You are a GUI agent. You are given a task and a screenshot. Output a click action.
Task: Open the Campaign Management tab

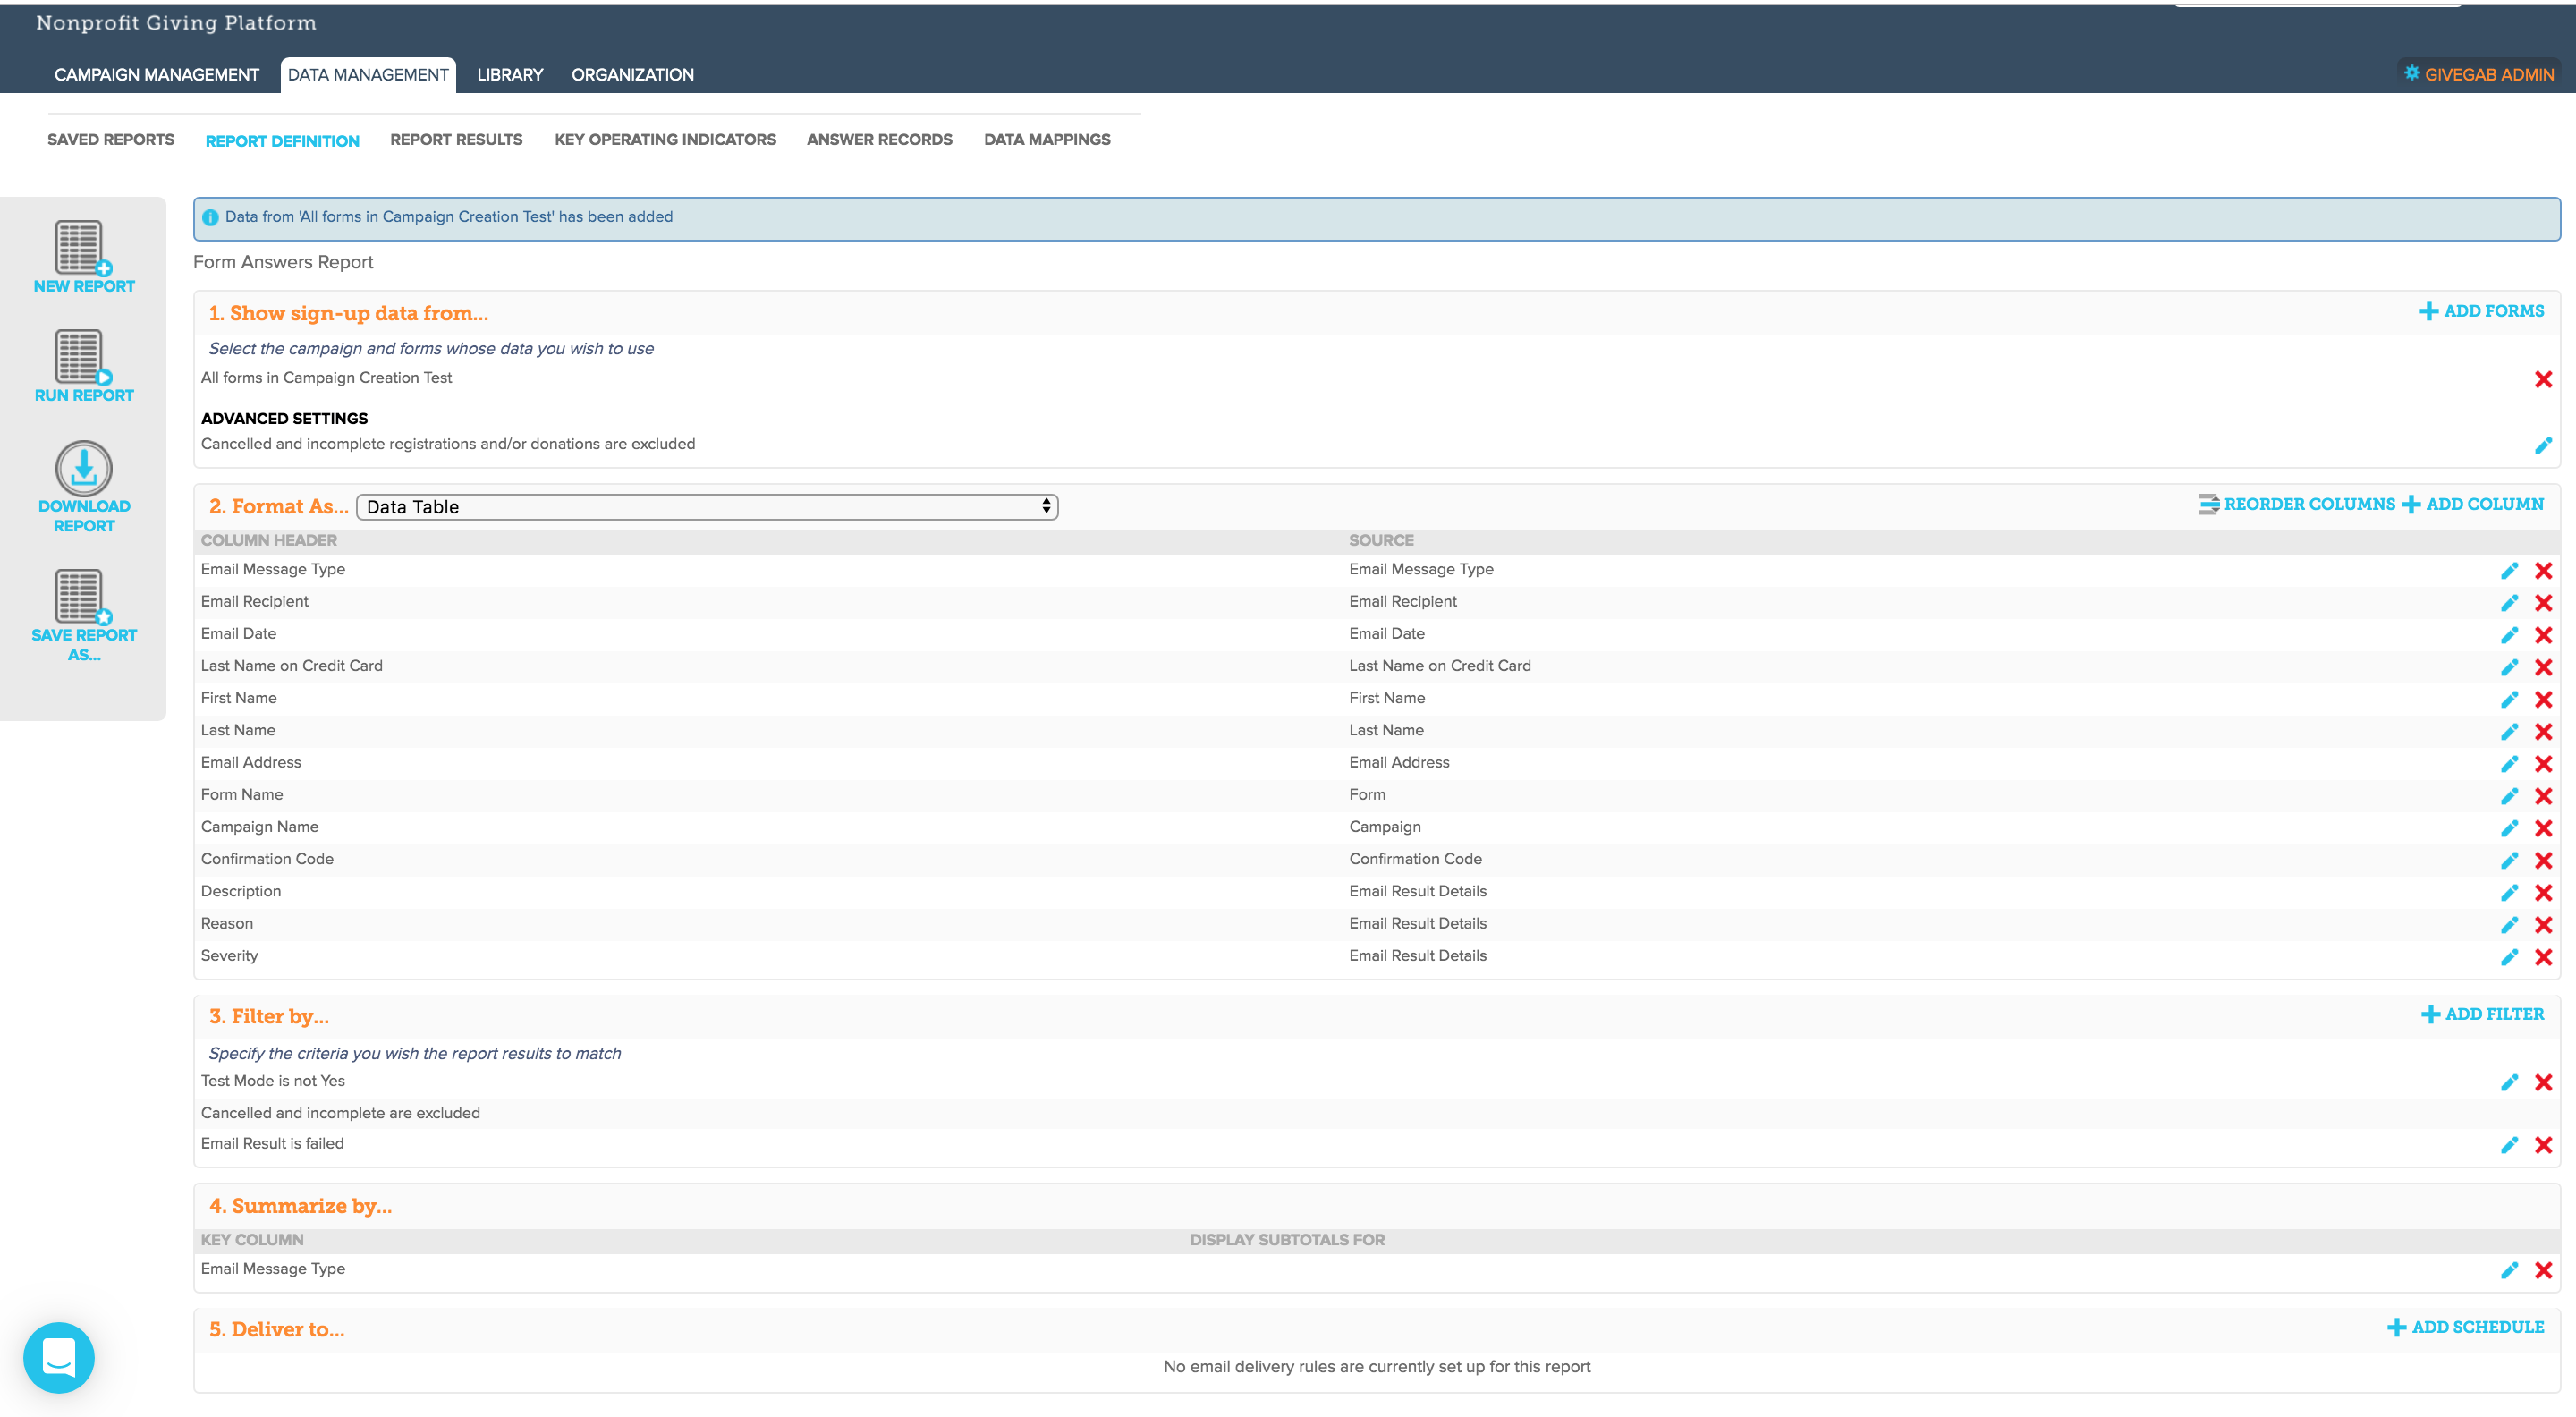(157, 75)
